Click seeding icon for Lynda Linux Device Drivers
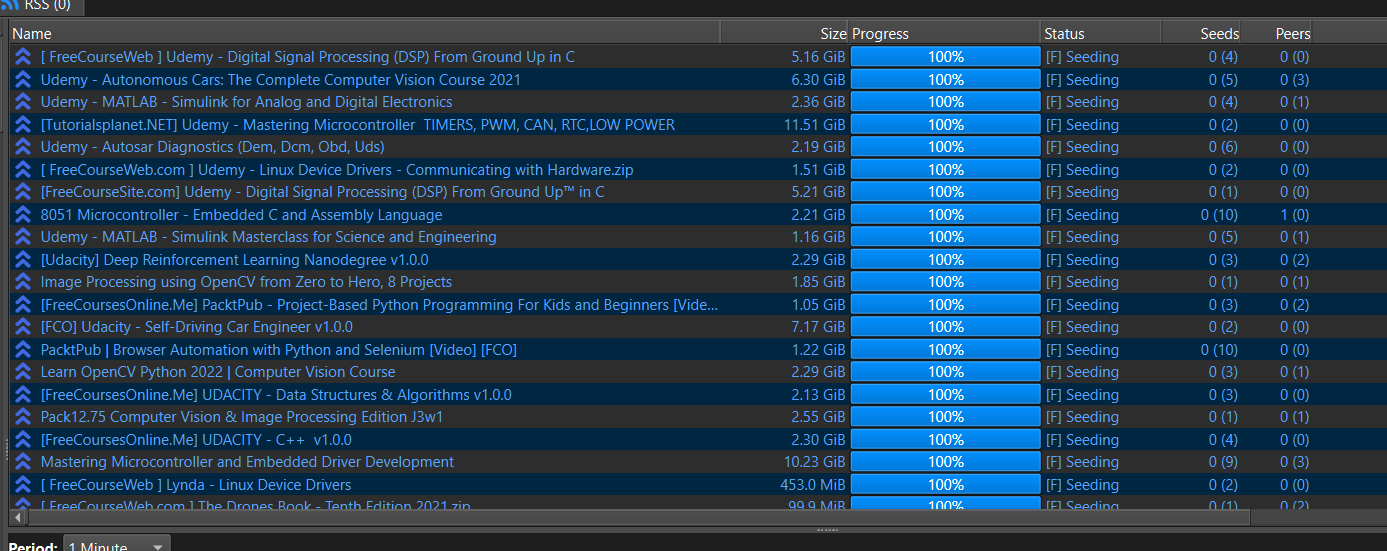This screenshot has height=551, width=1387. pyautogui.click(x=23, y=485)
